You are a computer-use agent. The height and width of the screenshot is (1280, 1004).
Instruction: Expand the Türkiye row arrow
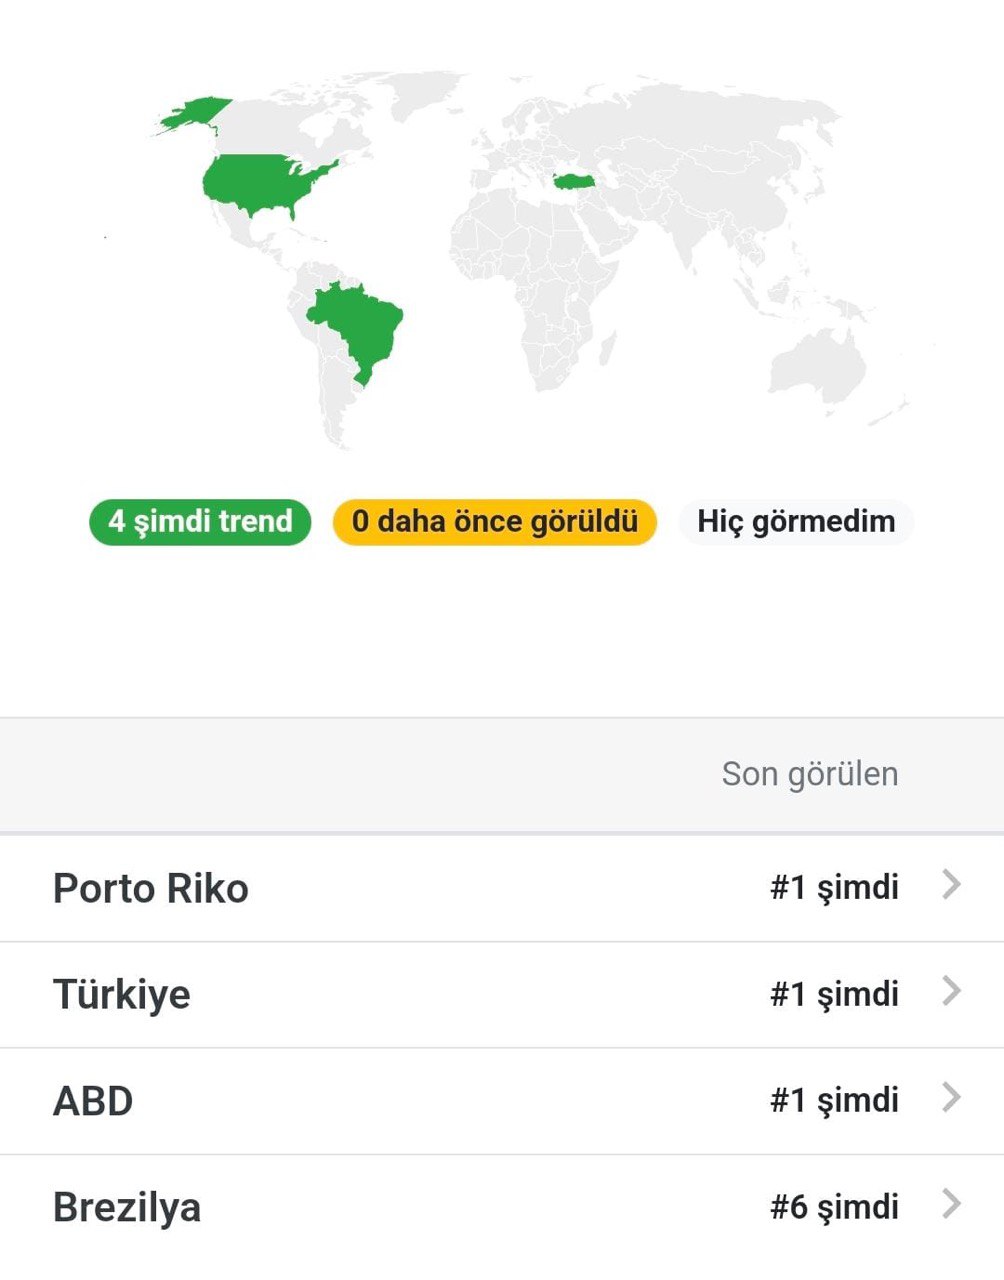(952, 992)
